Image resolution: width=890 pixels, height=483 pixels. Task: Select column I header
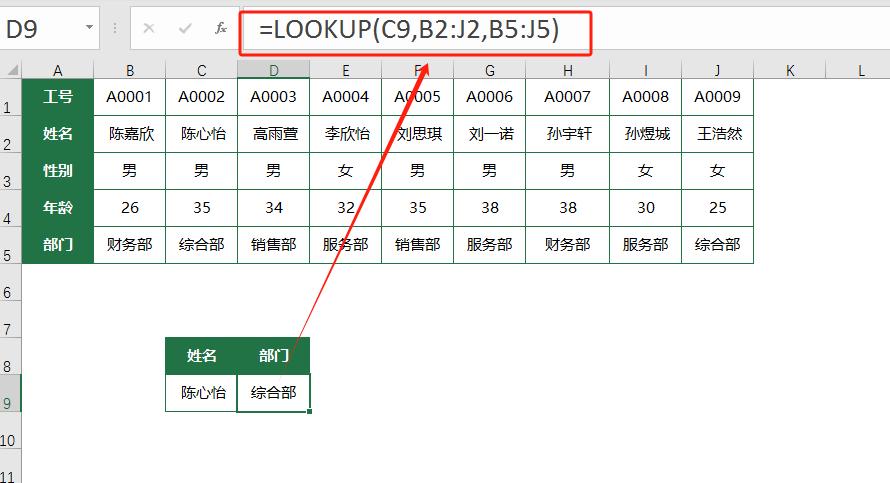click(x=645, y=70)
